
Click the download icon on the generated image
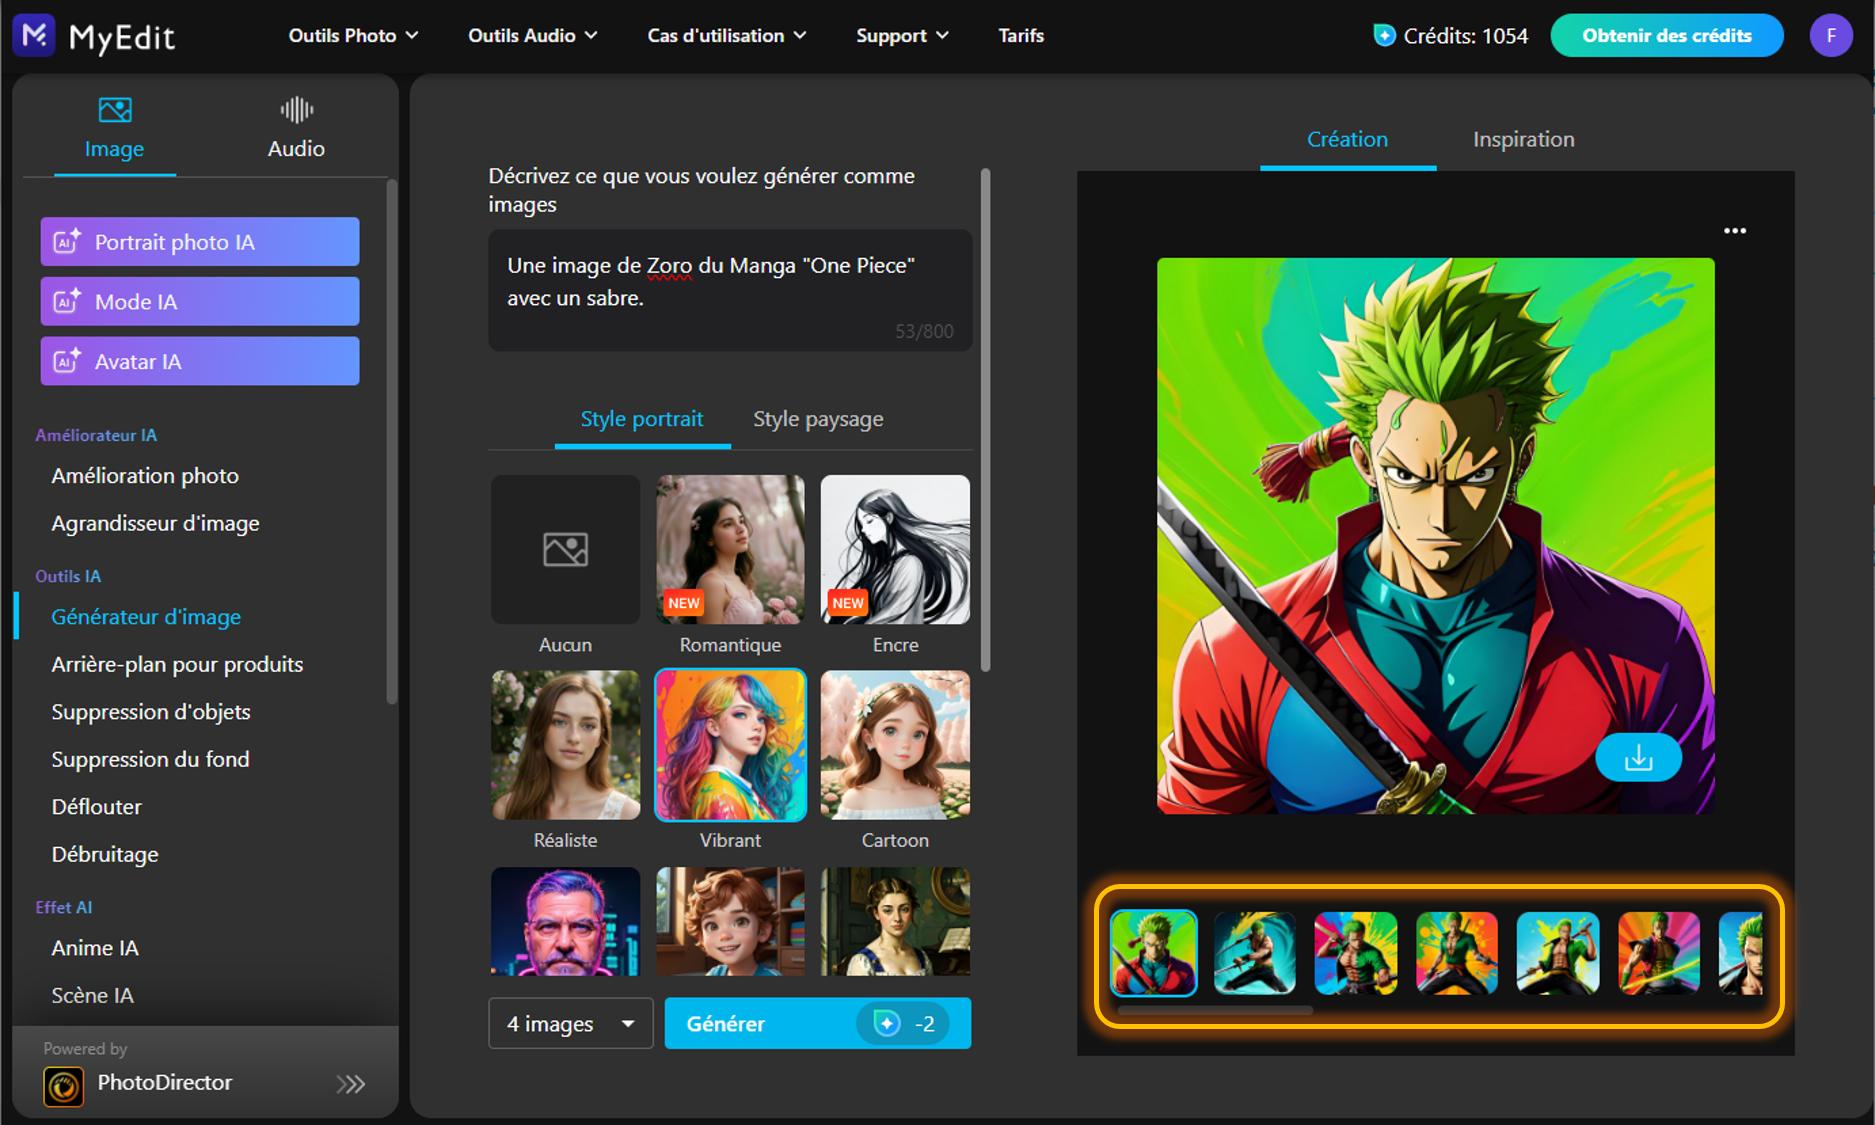tap(1638, 757)
